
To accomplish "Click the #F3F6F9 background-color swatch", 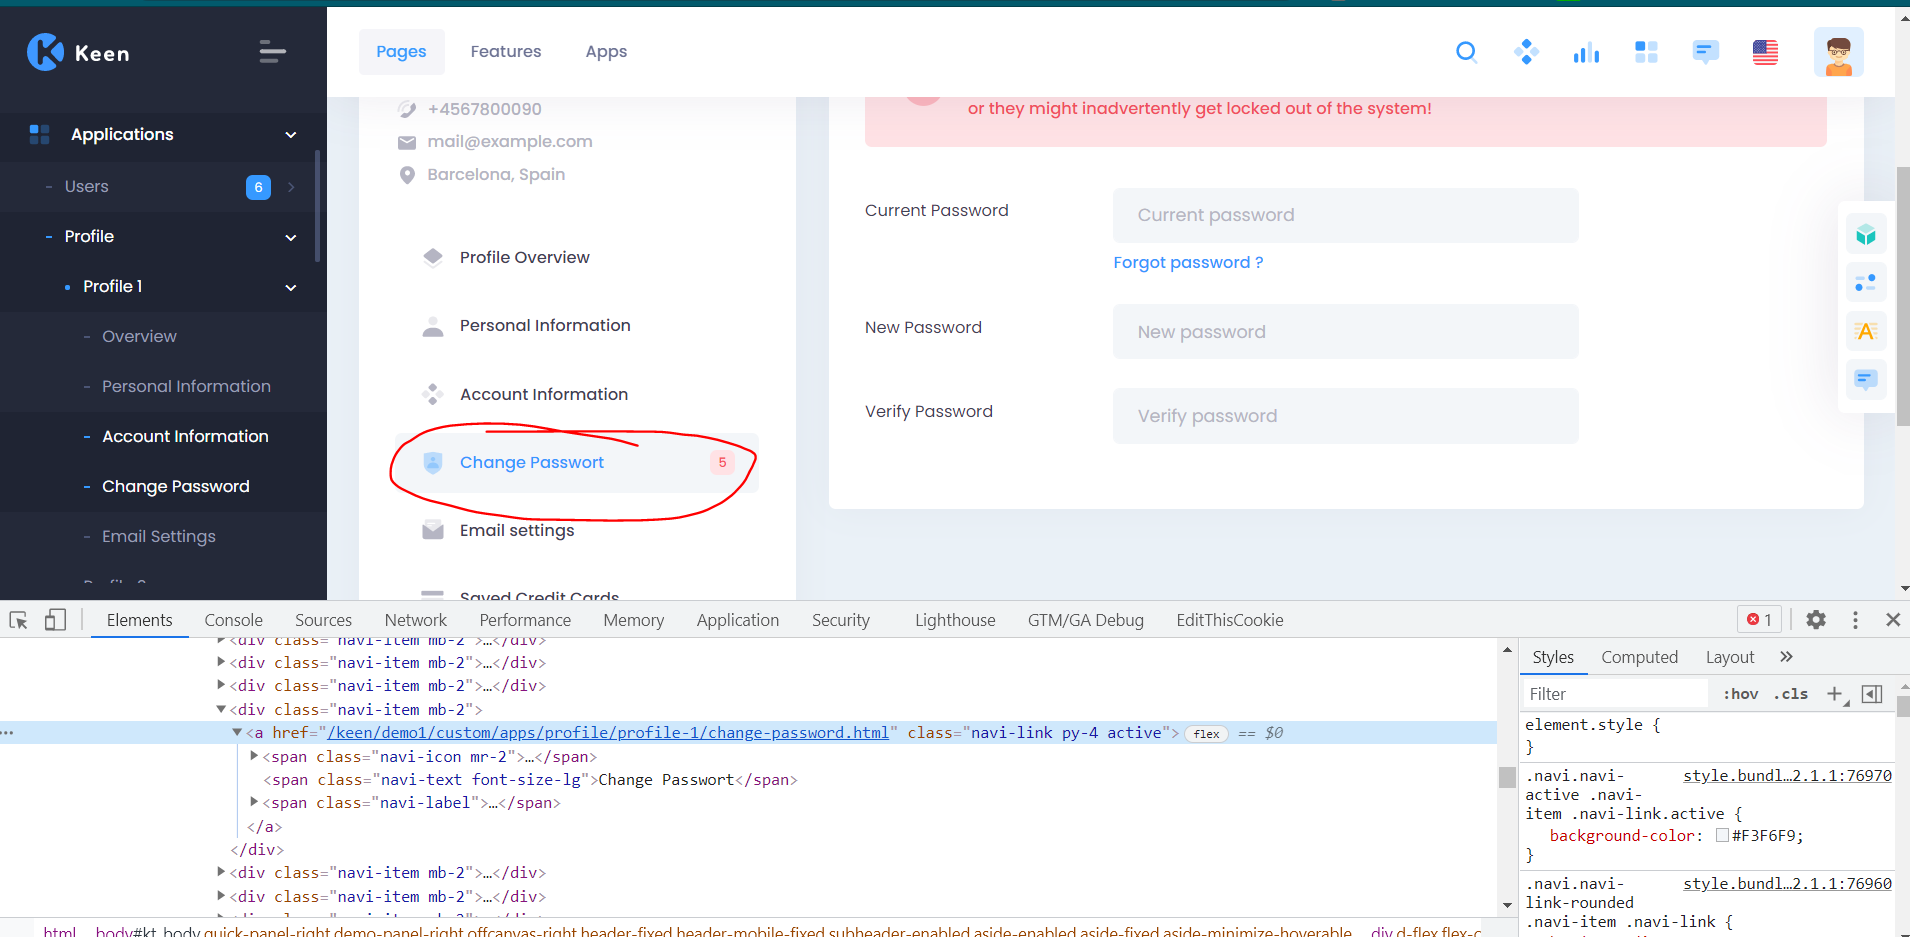I will click(1722, 835).
